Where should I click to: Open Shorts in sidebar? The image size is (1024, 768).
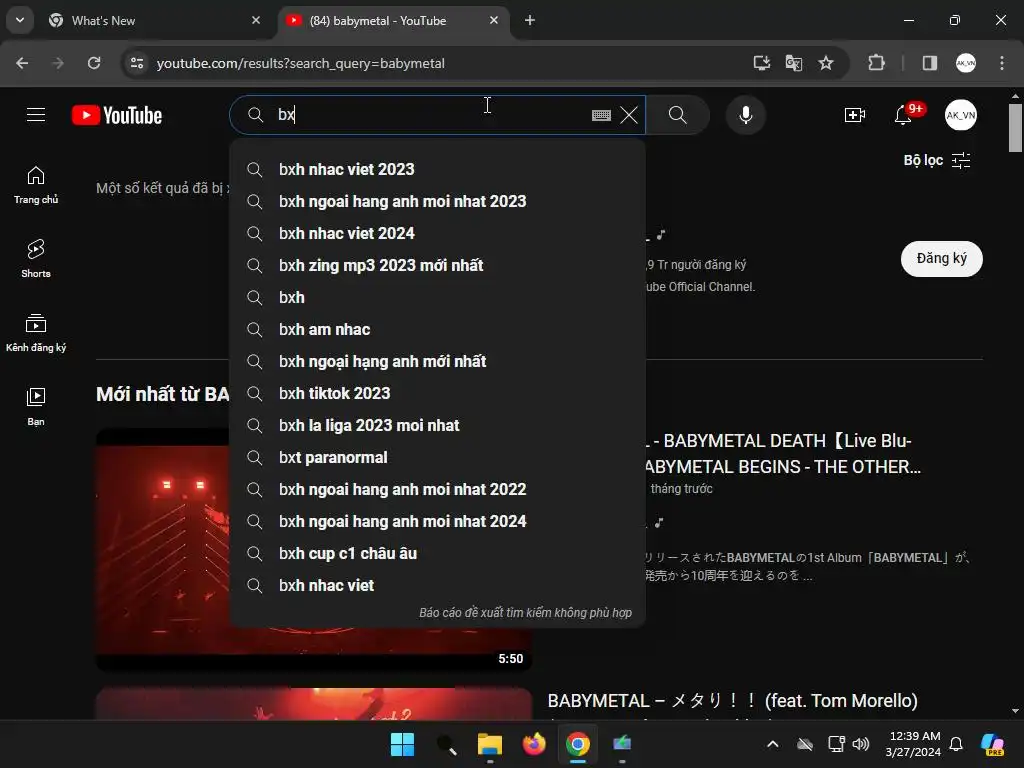click(36, 259)
